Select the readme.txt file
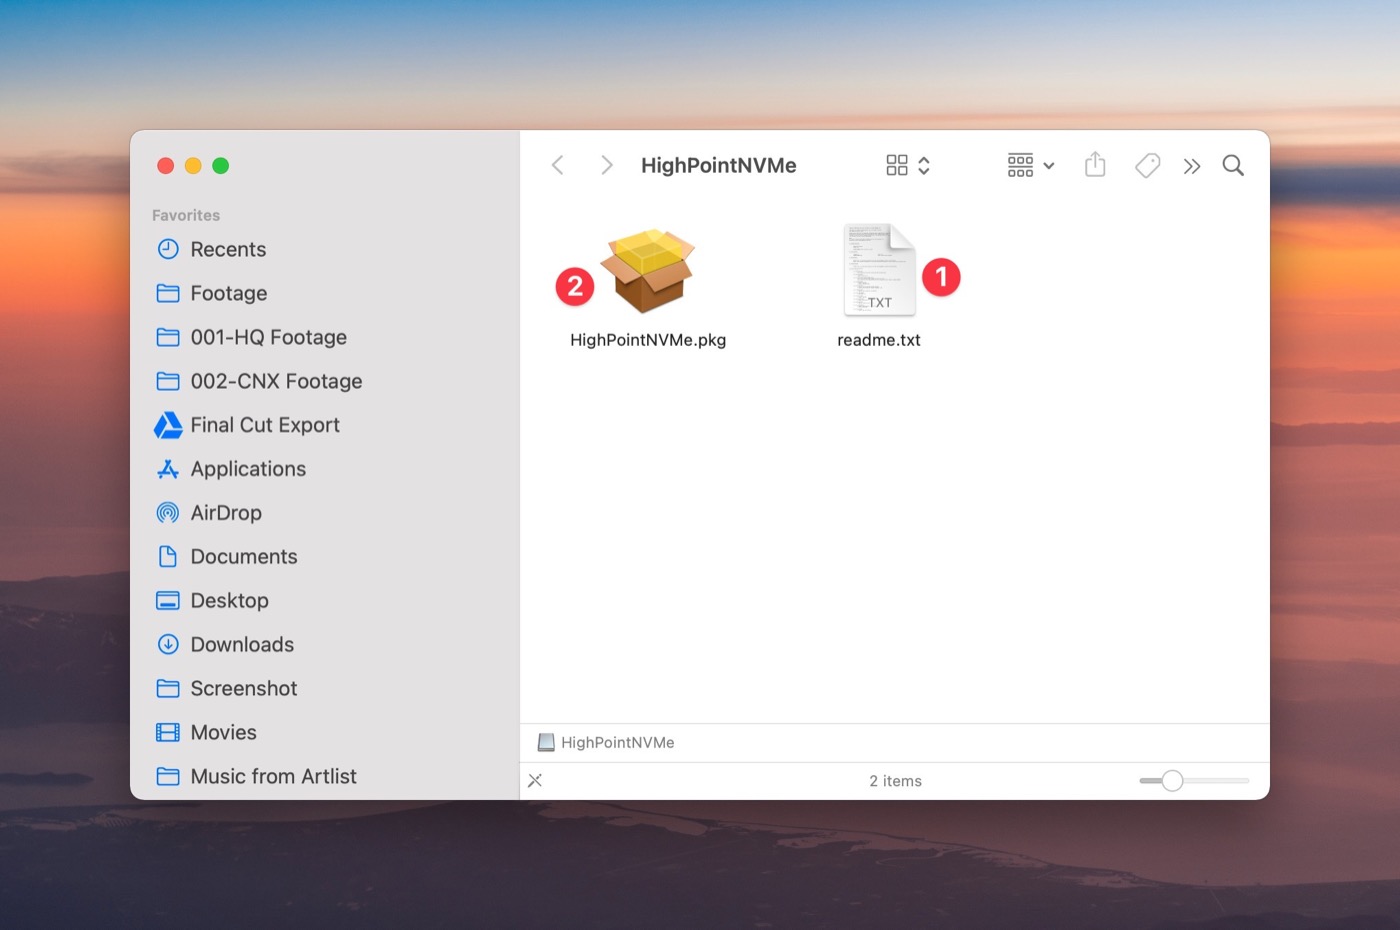The height and width of the screenshot is (930, 1400). (878, 272)
